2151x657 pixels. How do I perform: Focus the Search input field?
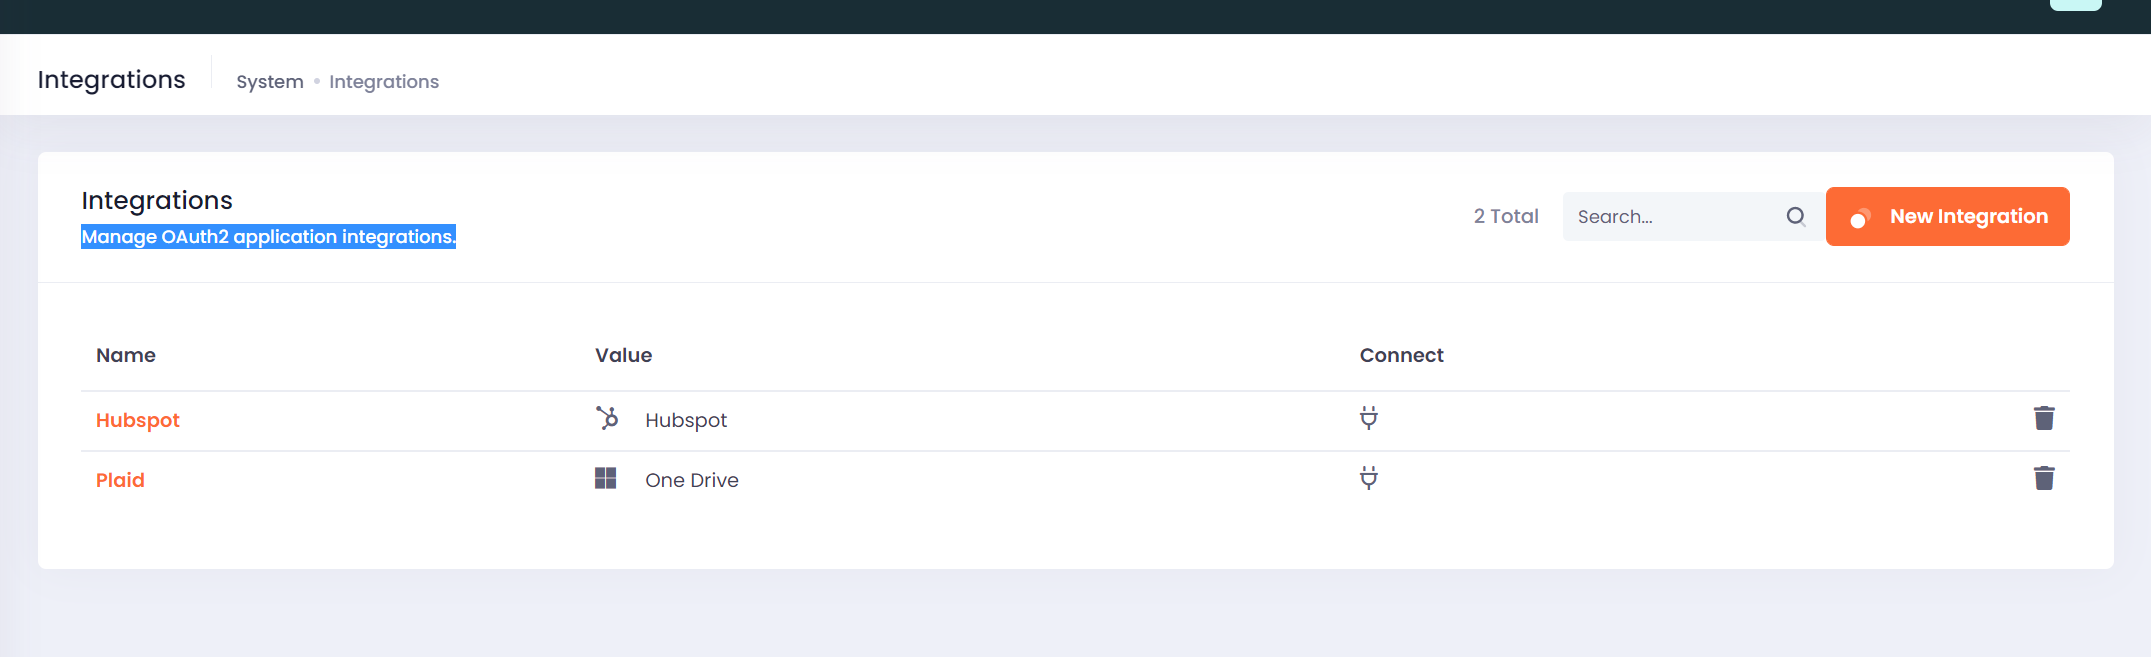tap(1675, 216)
